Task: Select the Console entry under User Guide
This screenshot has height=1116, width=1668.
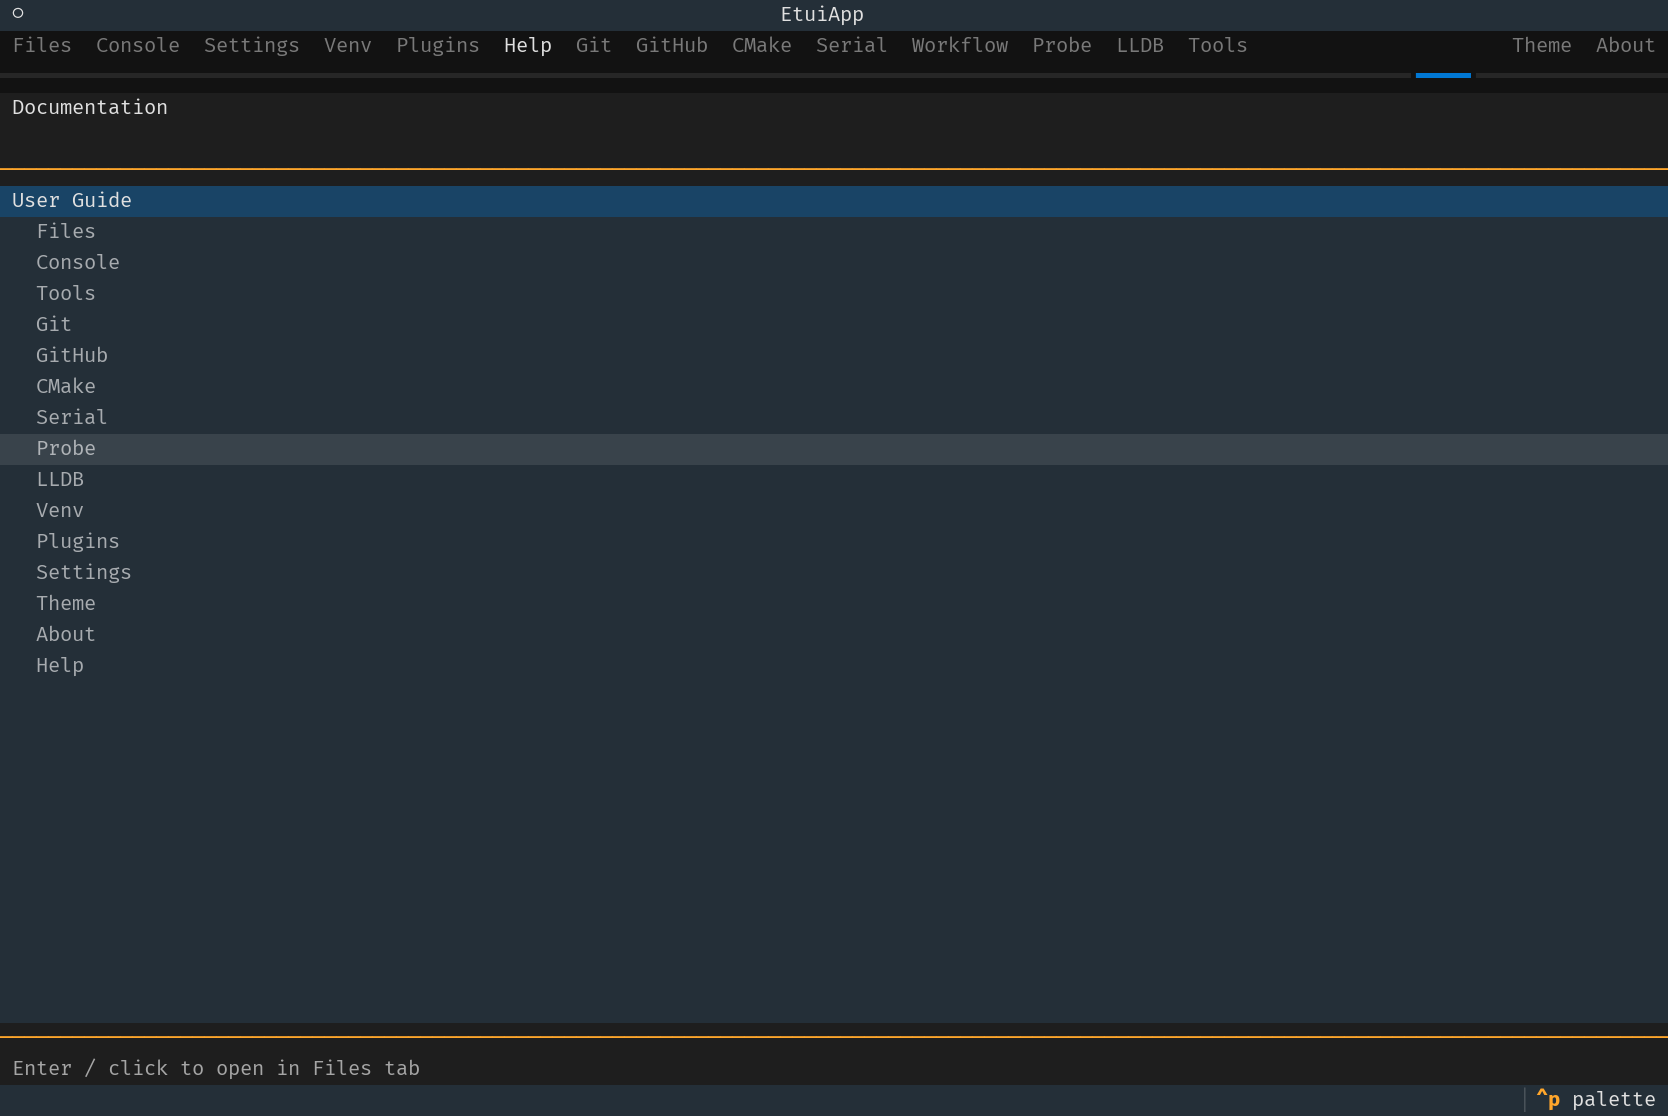Action: click(x=834, y=263)
